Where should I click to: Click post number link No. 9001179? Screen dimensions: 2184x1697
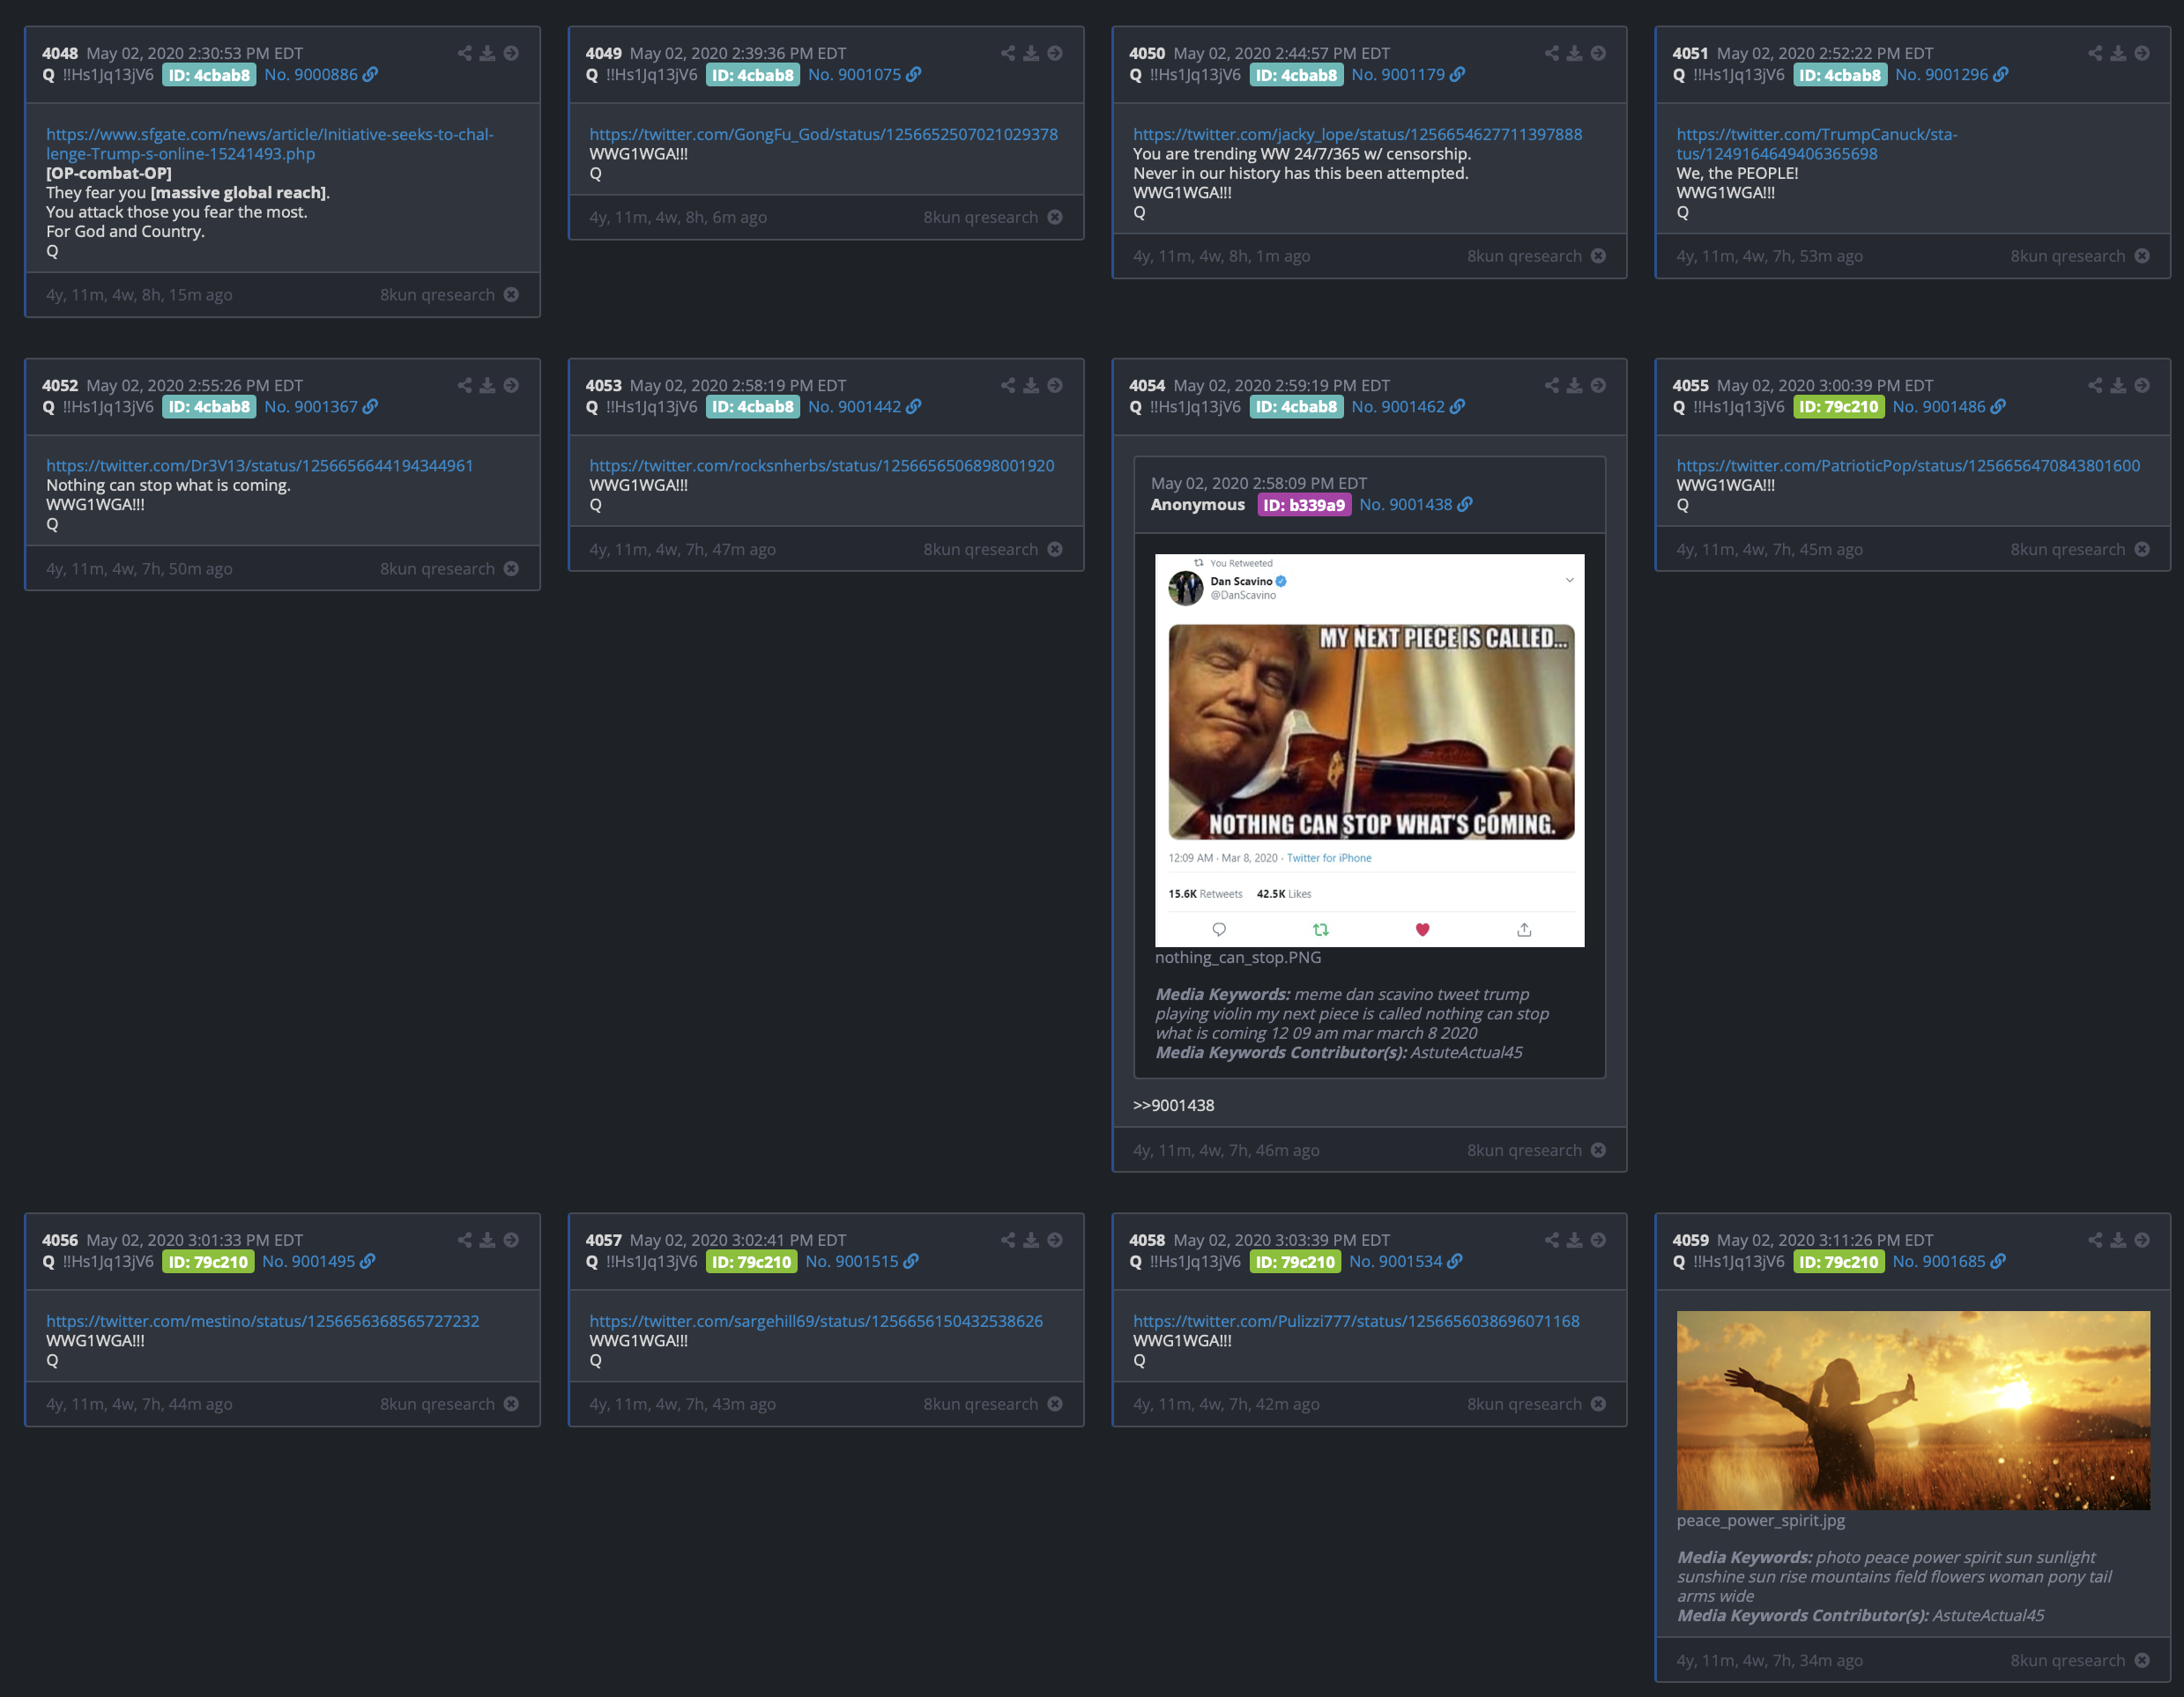click(1398, 74)
